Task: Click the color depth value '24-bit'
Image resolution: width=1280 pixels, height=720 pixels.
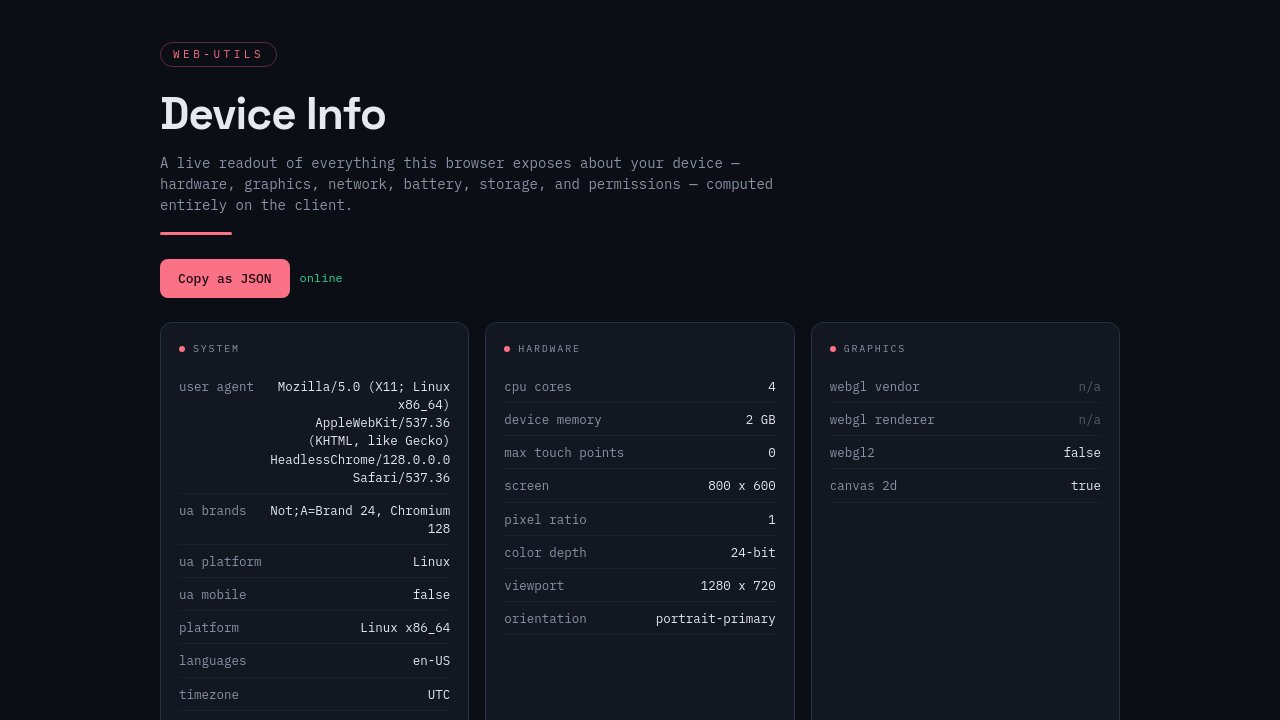Action: (753, 553)
